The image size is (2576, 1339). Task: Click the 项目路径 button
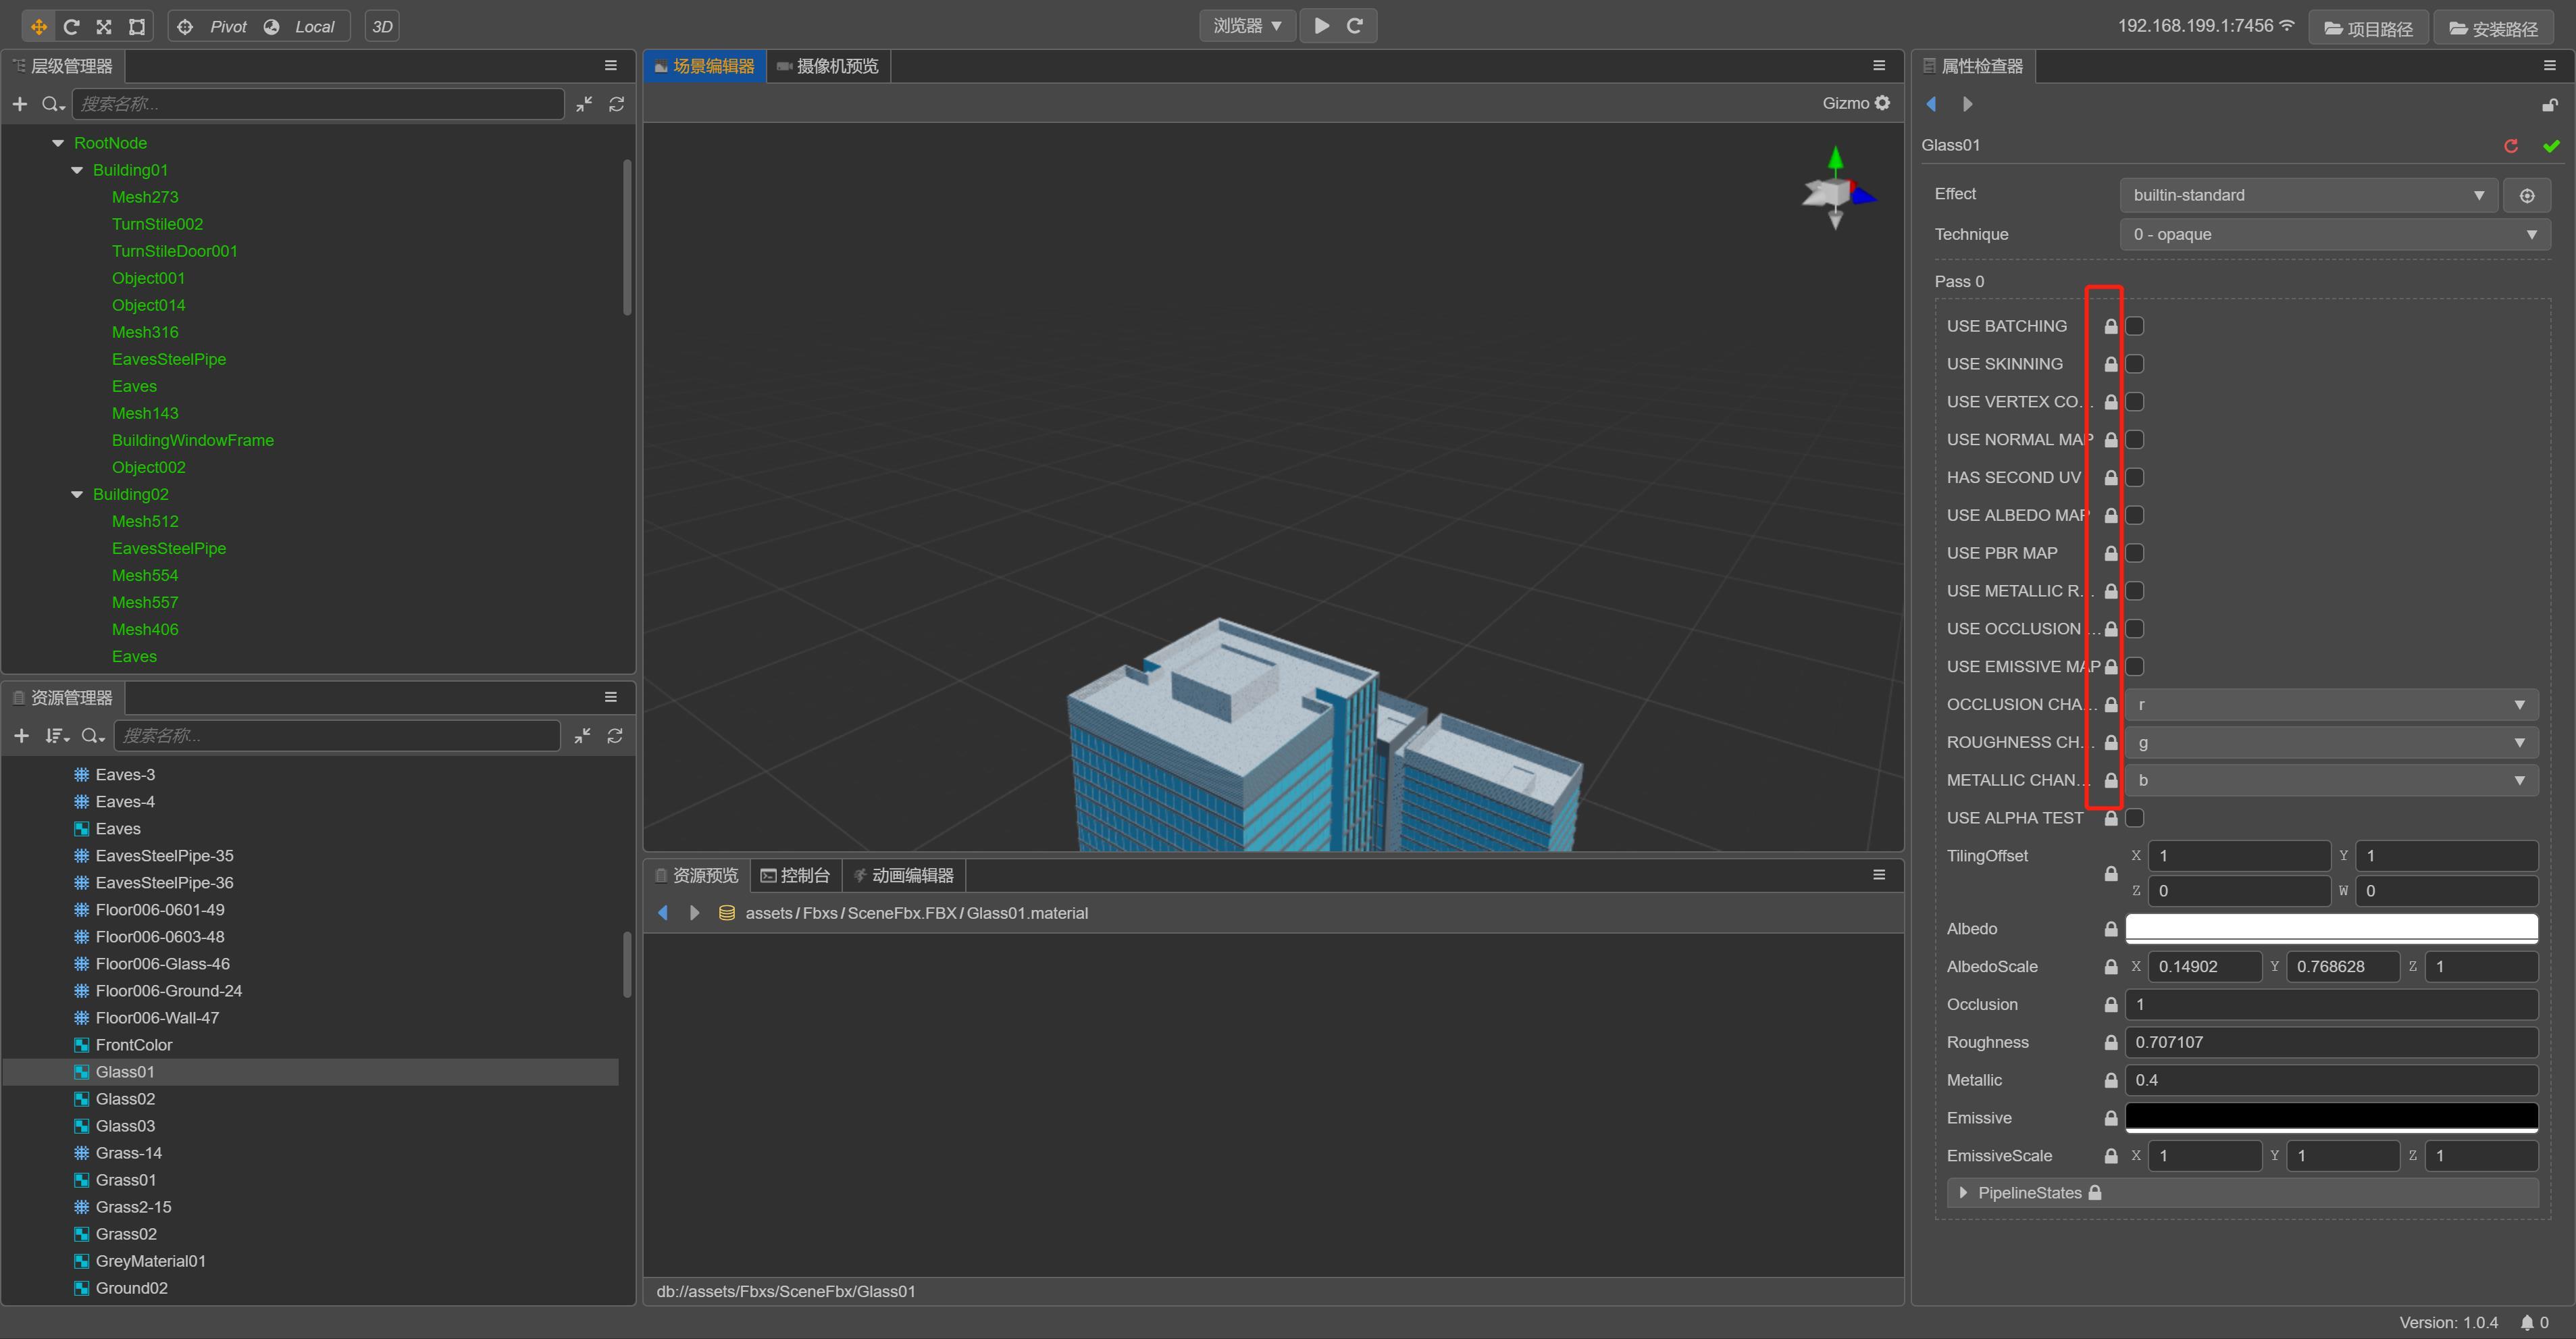(x=2368, y=28)
